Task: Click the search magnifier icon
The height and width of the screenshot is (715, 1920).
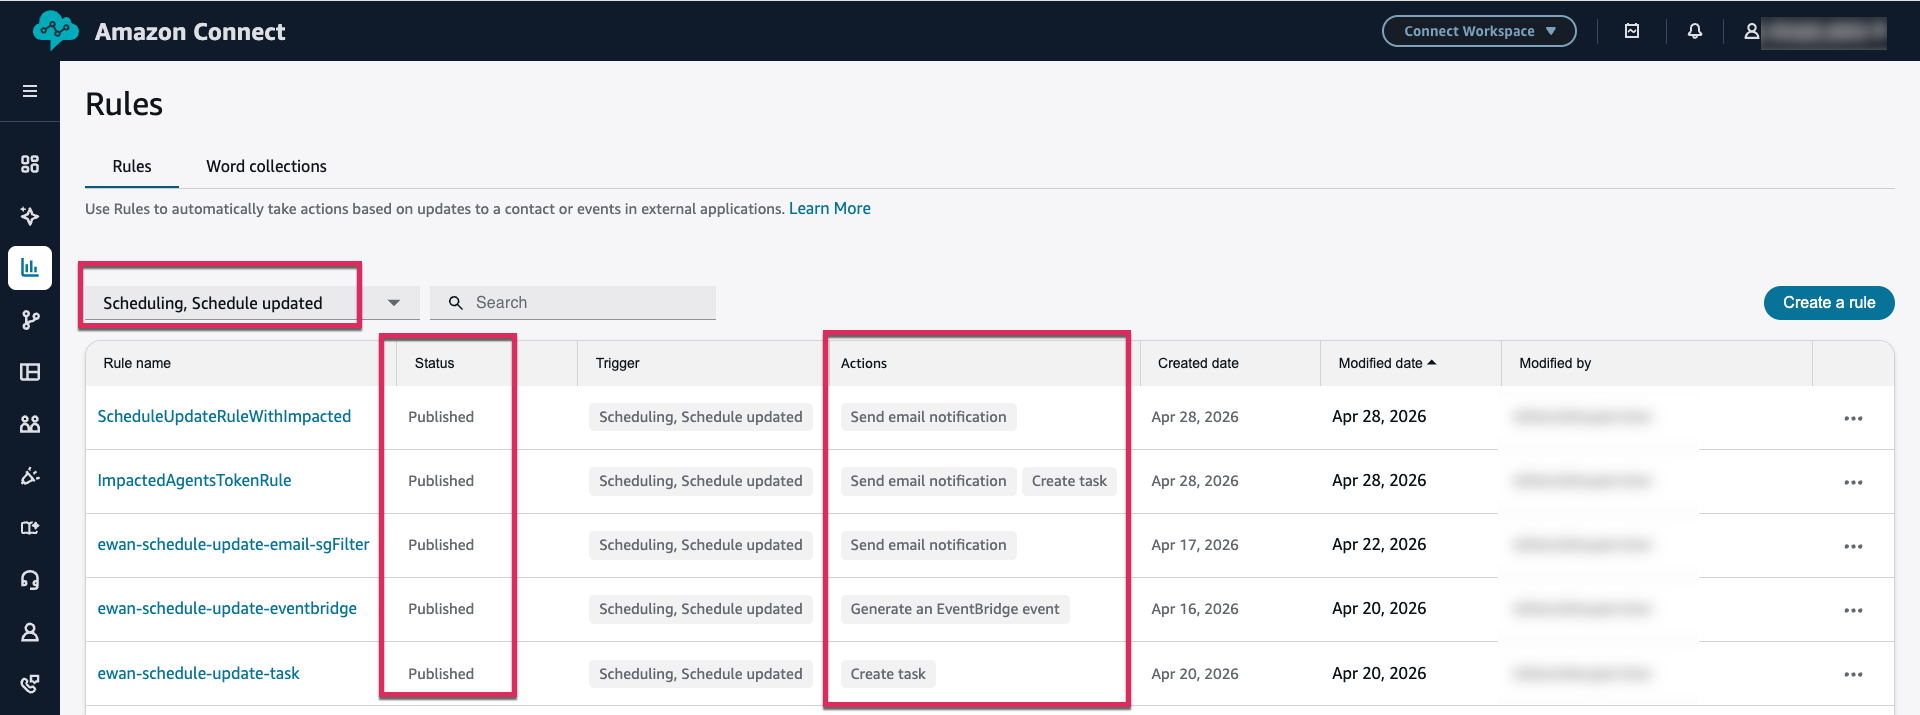Action: click(456, 303)
